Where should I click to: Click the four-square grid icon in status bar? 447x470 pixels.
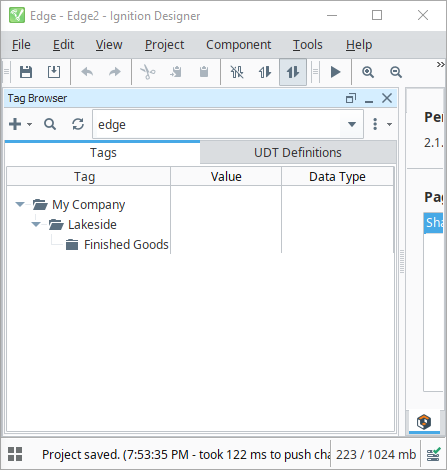click(x=15, y=454)
